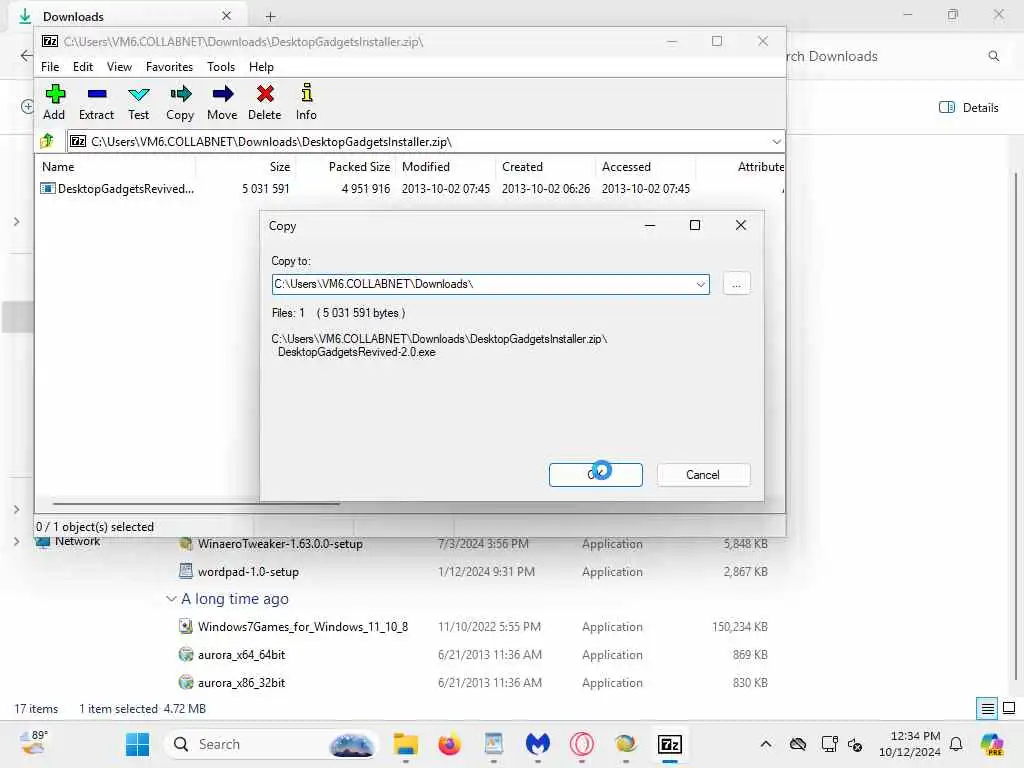Viewport: 1024px width, 768px height.
Task: Click Network in Explorer navigation pane
Action: tap(77, 541)
